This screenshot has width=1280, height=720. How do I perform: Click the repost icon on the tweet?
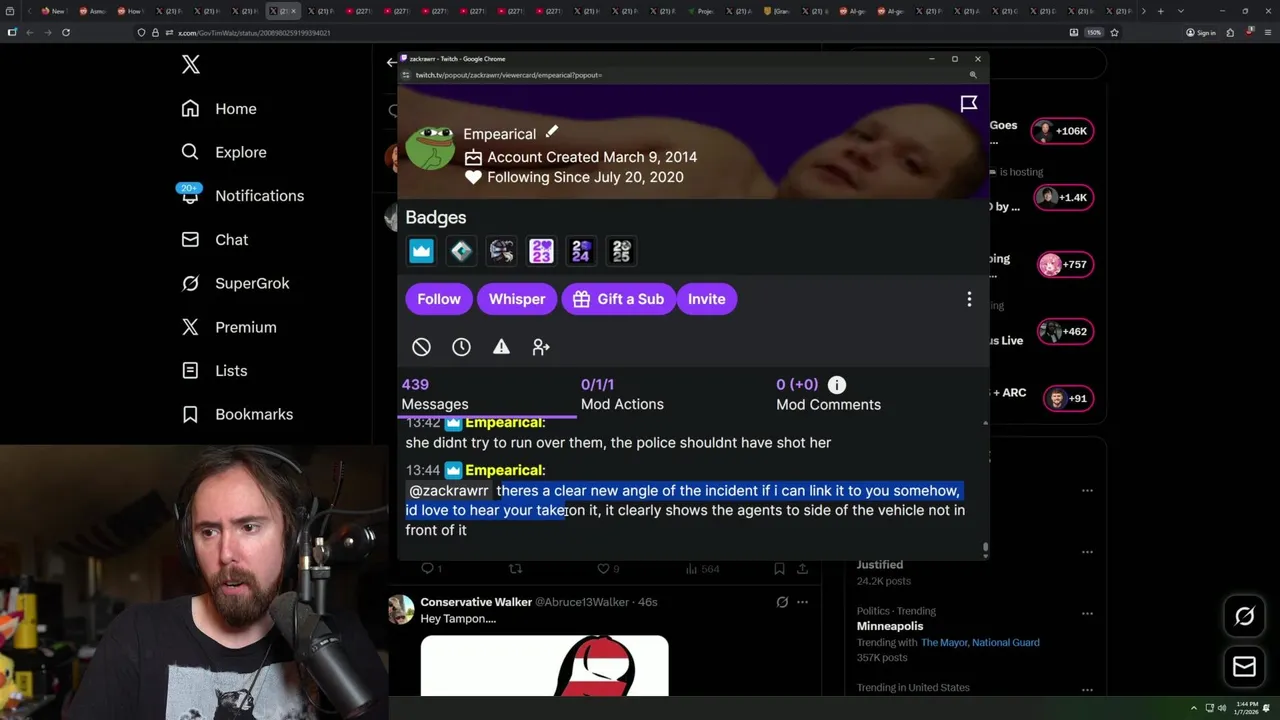click(515, 569)
